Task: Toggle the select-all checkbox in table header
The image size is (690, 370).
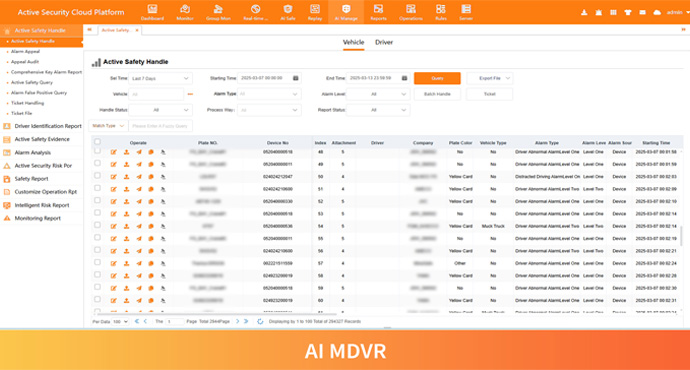Action: (97, 142)
